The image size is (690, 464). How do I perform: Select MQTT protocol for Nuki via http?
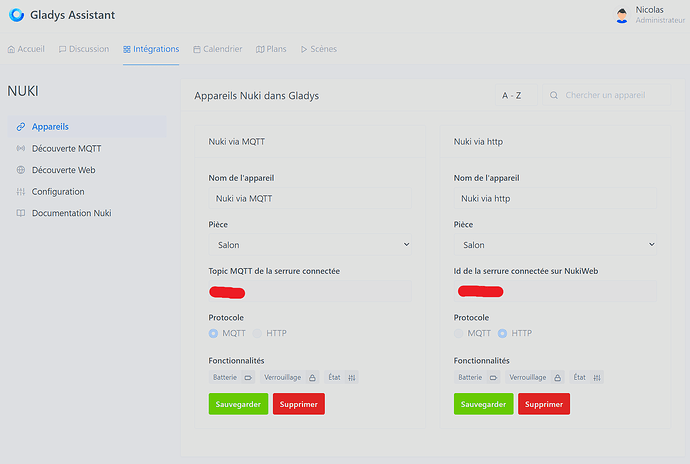(459, 333)
